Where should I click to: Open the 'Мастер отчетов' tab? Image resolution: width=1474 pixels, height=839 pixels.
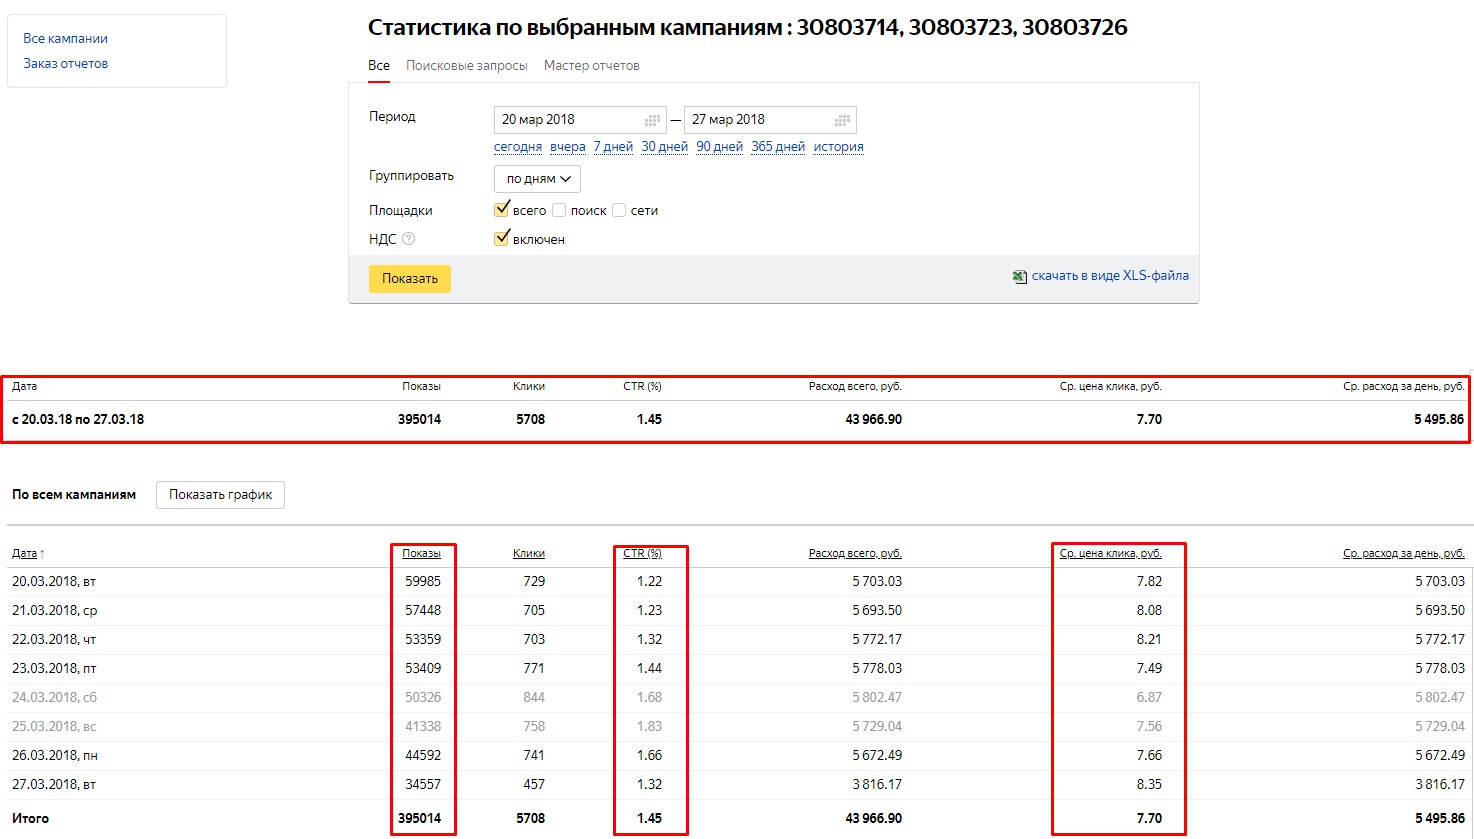click(592, 66)
